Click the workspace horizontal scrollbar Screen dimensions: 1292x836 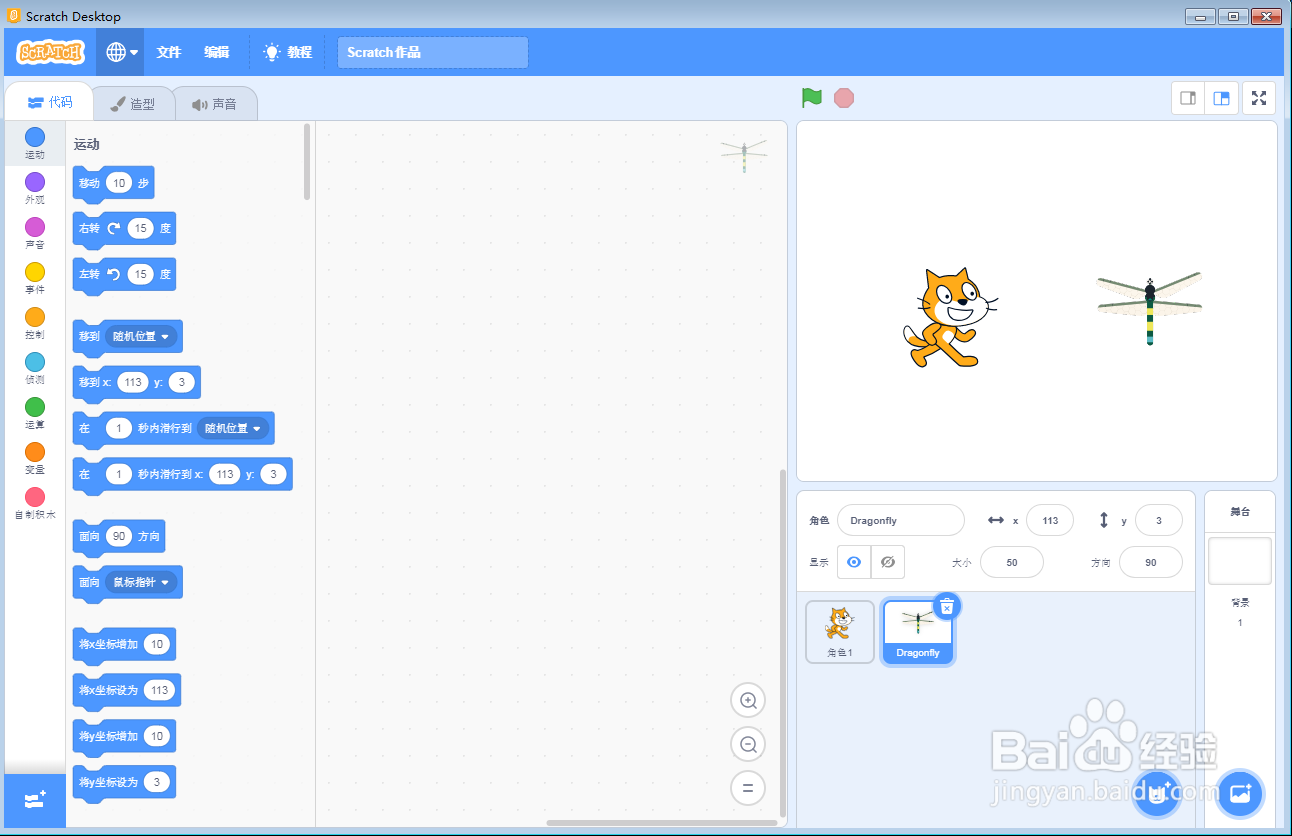(661, 823)
